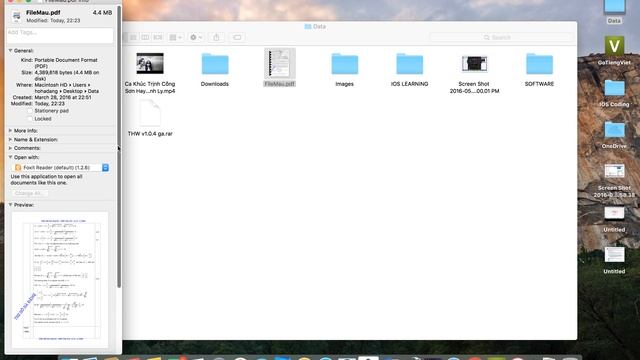The height and width of the screenshot is (360, 640).
Task: Click the upper Untitled file on desktop
Action: coord(614,213)
